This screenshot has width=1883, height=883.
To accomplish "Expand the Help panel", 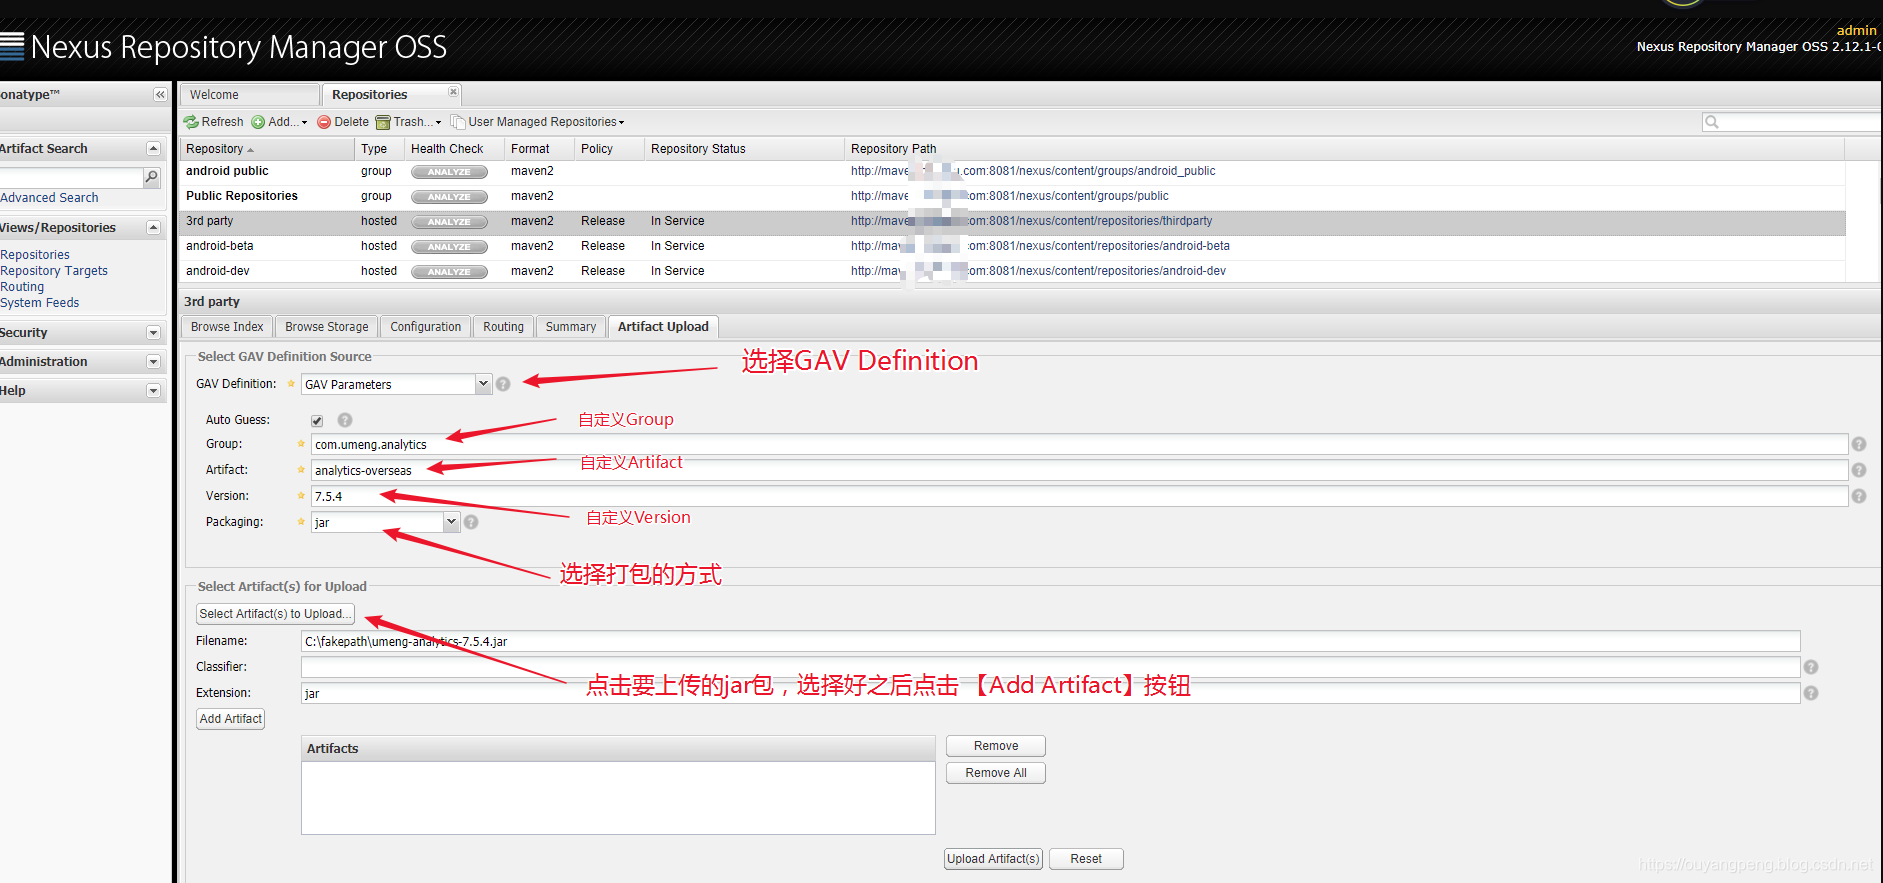I will point(153,391).
